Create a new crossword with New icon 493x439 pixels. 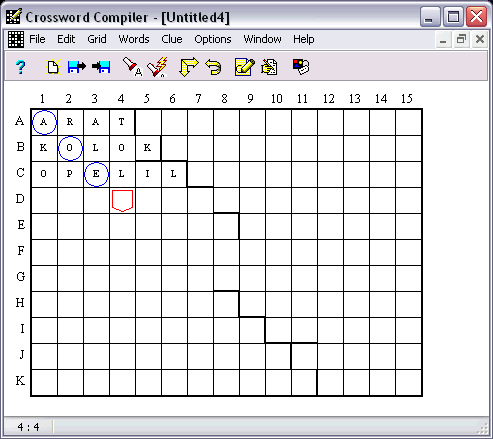53,67
